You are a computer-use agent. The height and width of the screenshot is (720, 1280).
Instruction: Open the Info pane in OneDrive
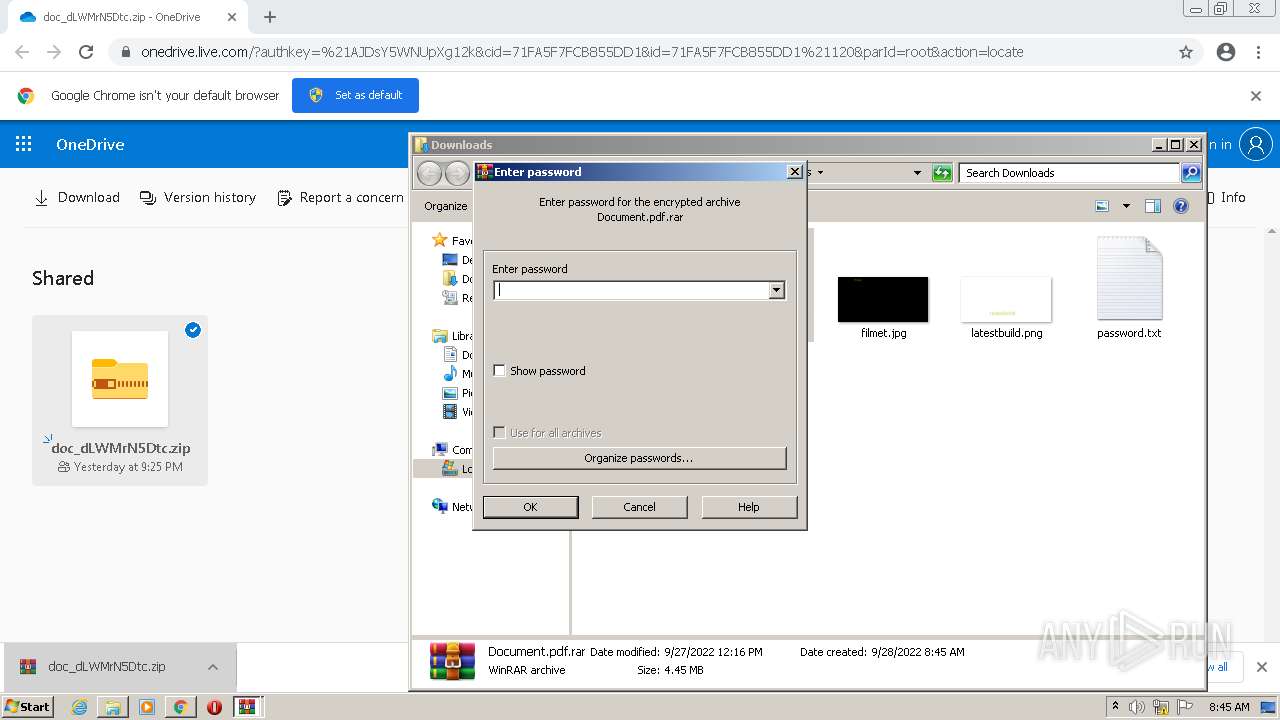point(1226,198)
